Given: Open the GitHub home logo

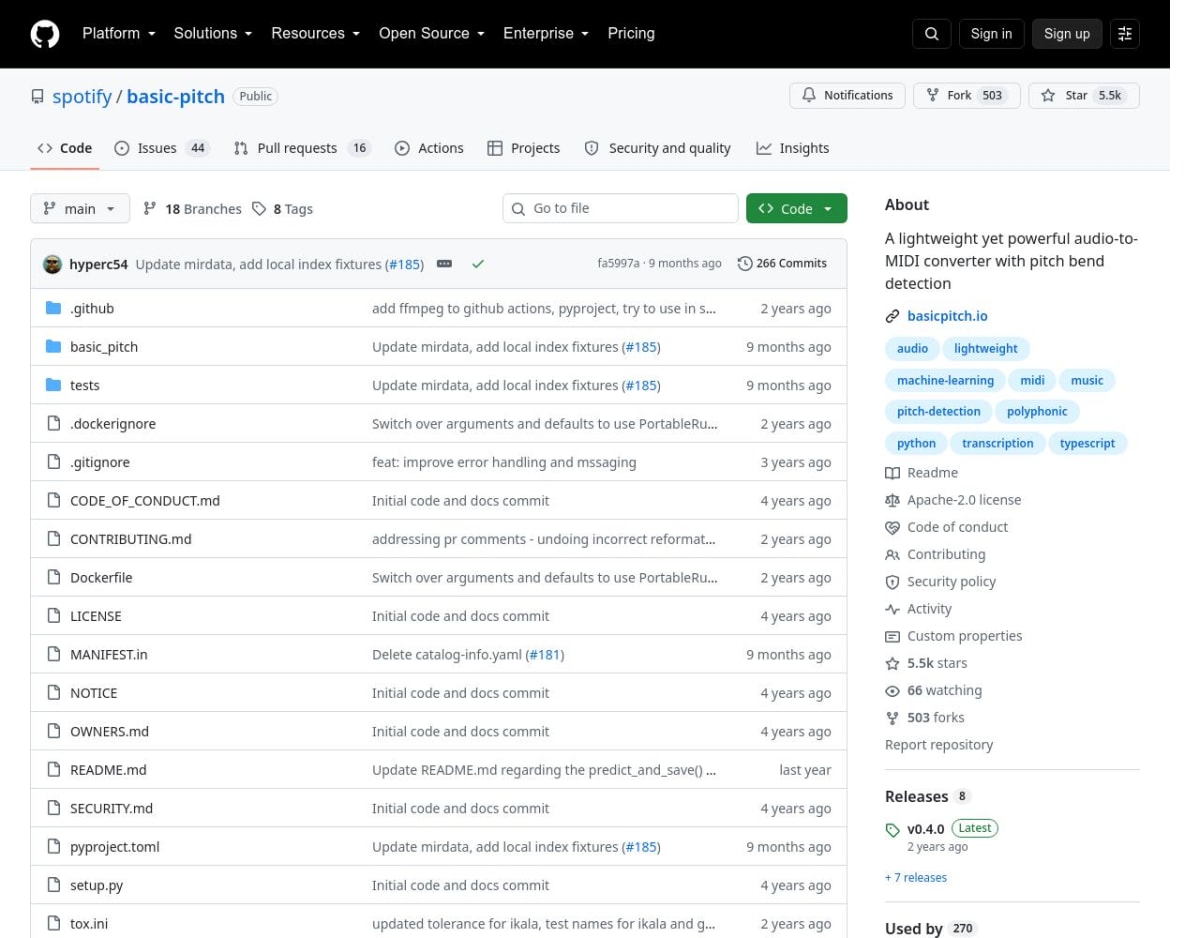Looking at the screenshot, I should pyautogui.click(x=44, y=34).
